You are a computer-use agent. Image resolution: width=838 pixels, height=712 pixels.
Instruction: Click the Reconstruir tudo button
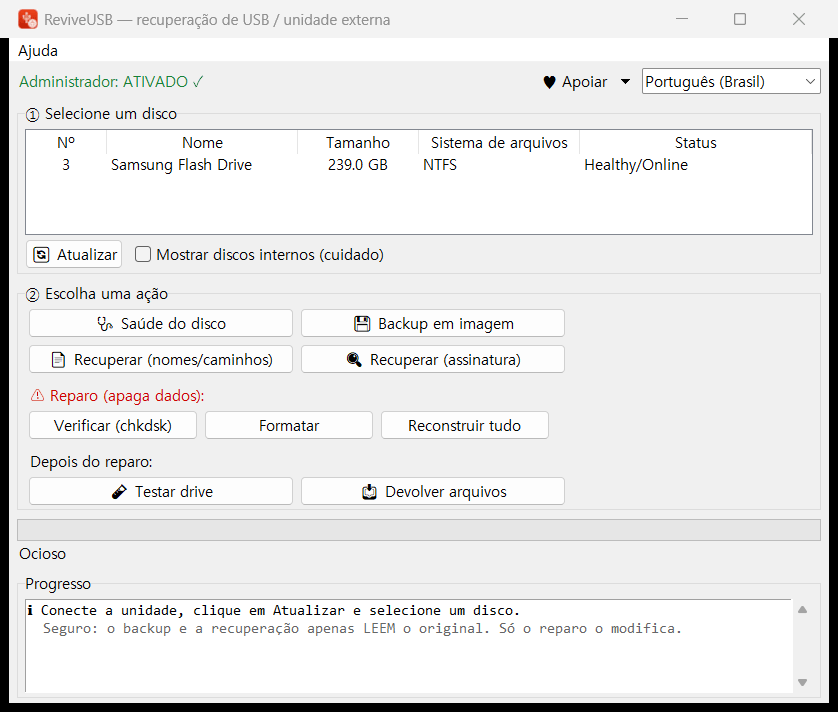coord(464,425)
